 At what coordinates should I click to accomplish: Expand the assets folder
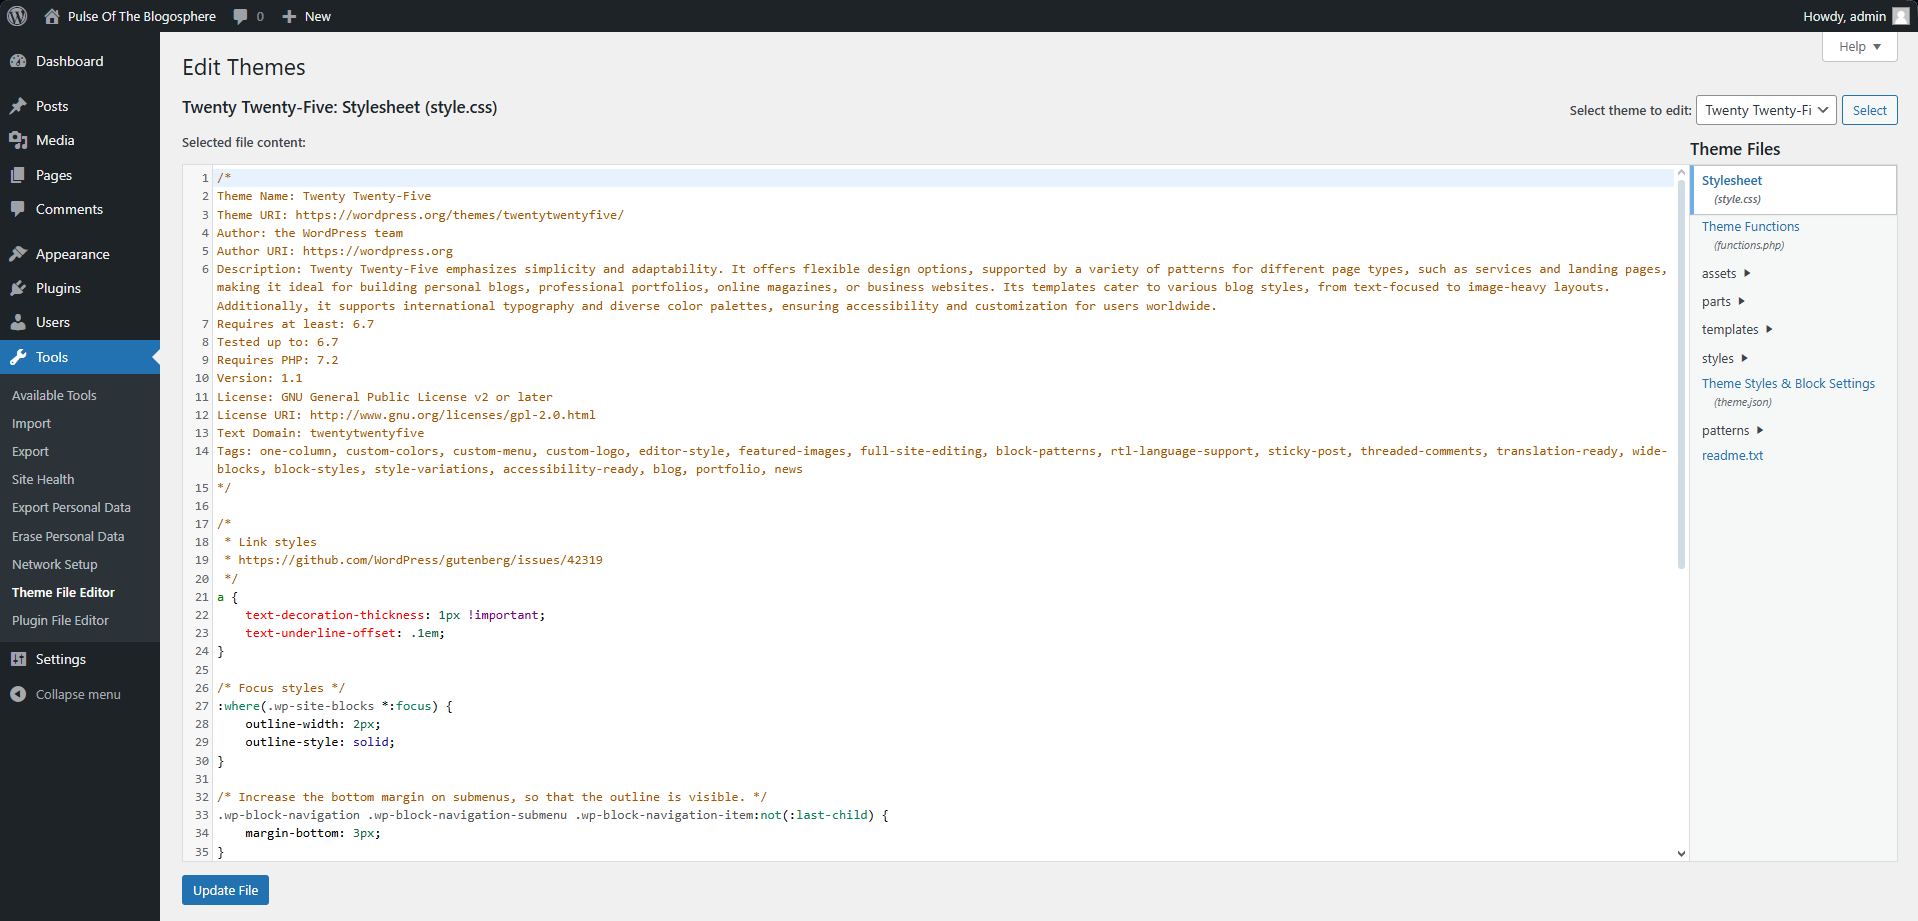pyautogui.click(x=1725, y=273)
